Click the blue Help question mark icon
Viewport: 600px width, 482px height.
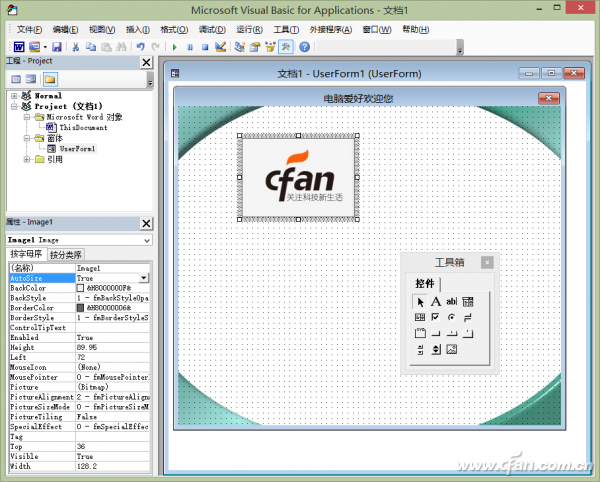(305, 47)
